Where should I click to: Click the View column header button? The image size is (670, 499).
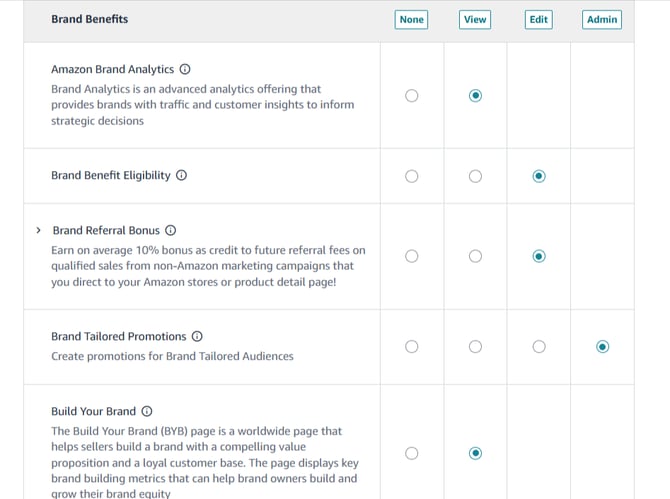click(x=475, y=19)
